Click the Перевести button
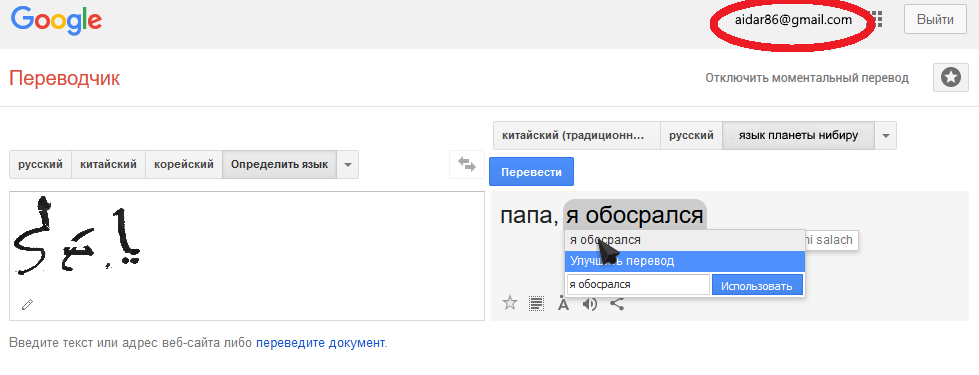This screenshot has height=375, width=979. (x=531, y=172)
